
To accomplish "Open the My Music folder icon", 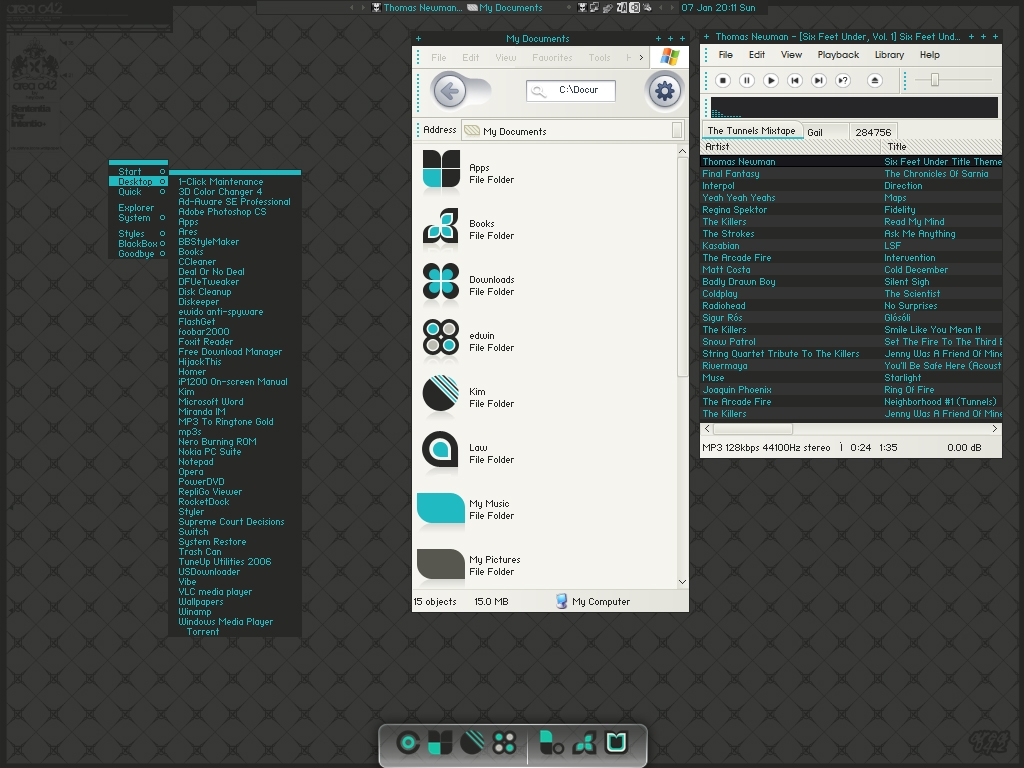I will tap(441, 508).
